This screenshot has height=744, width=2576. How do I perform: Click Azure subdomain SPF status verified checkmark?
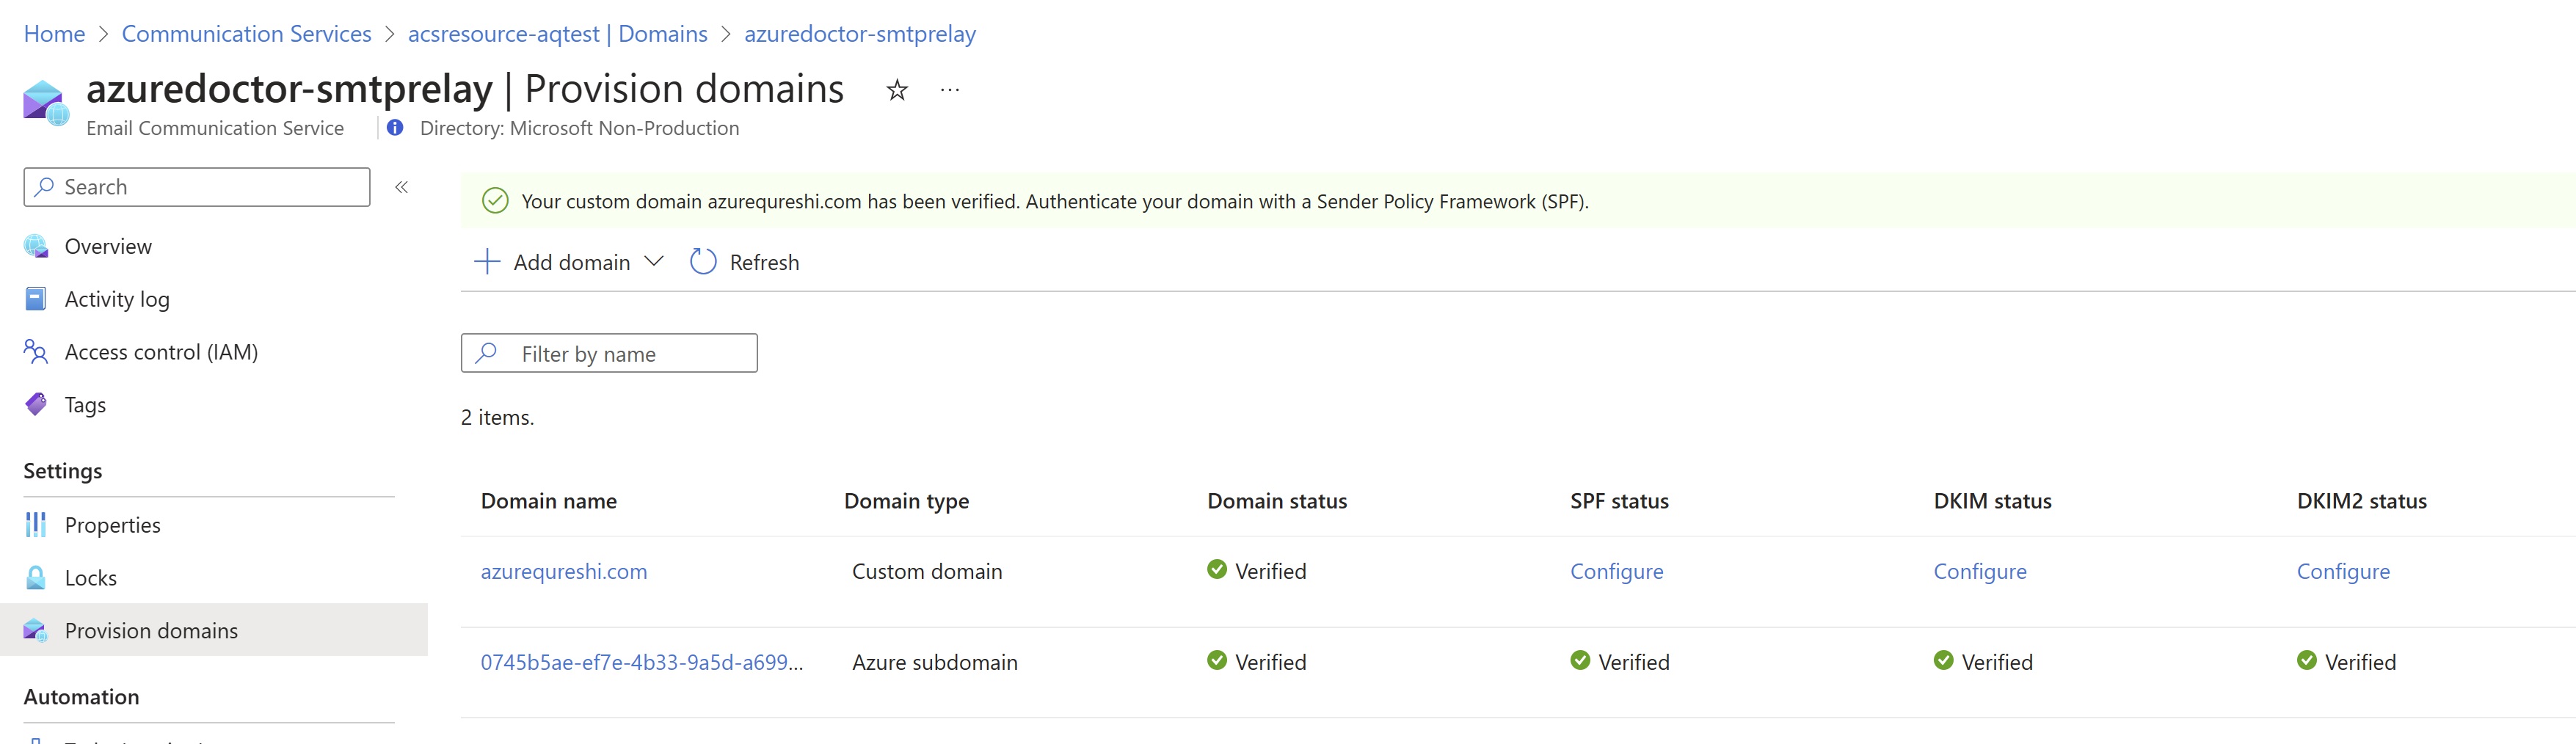[x=1580, y=660]
